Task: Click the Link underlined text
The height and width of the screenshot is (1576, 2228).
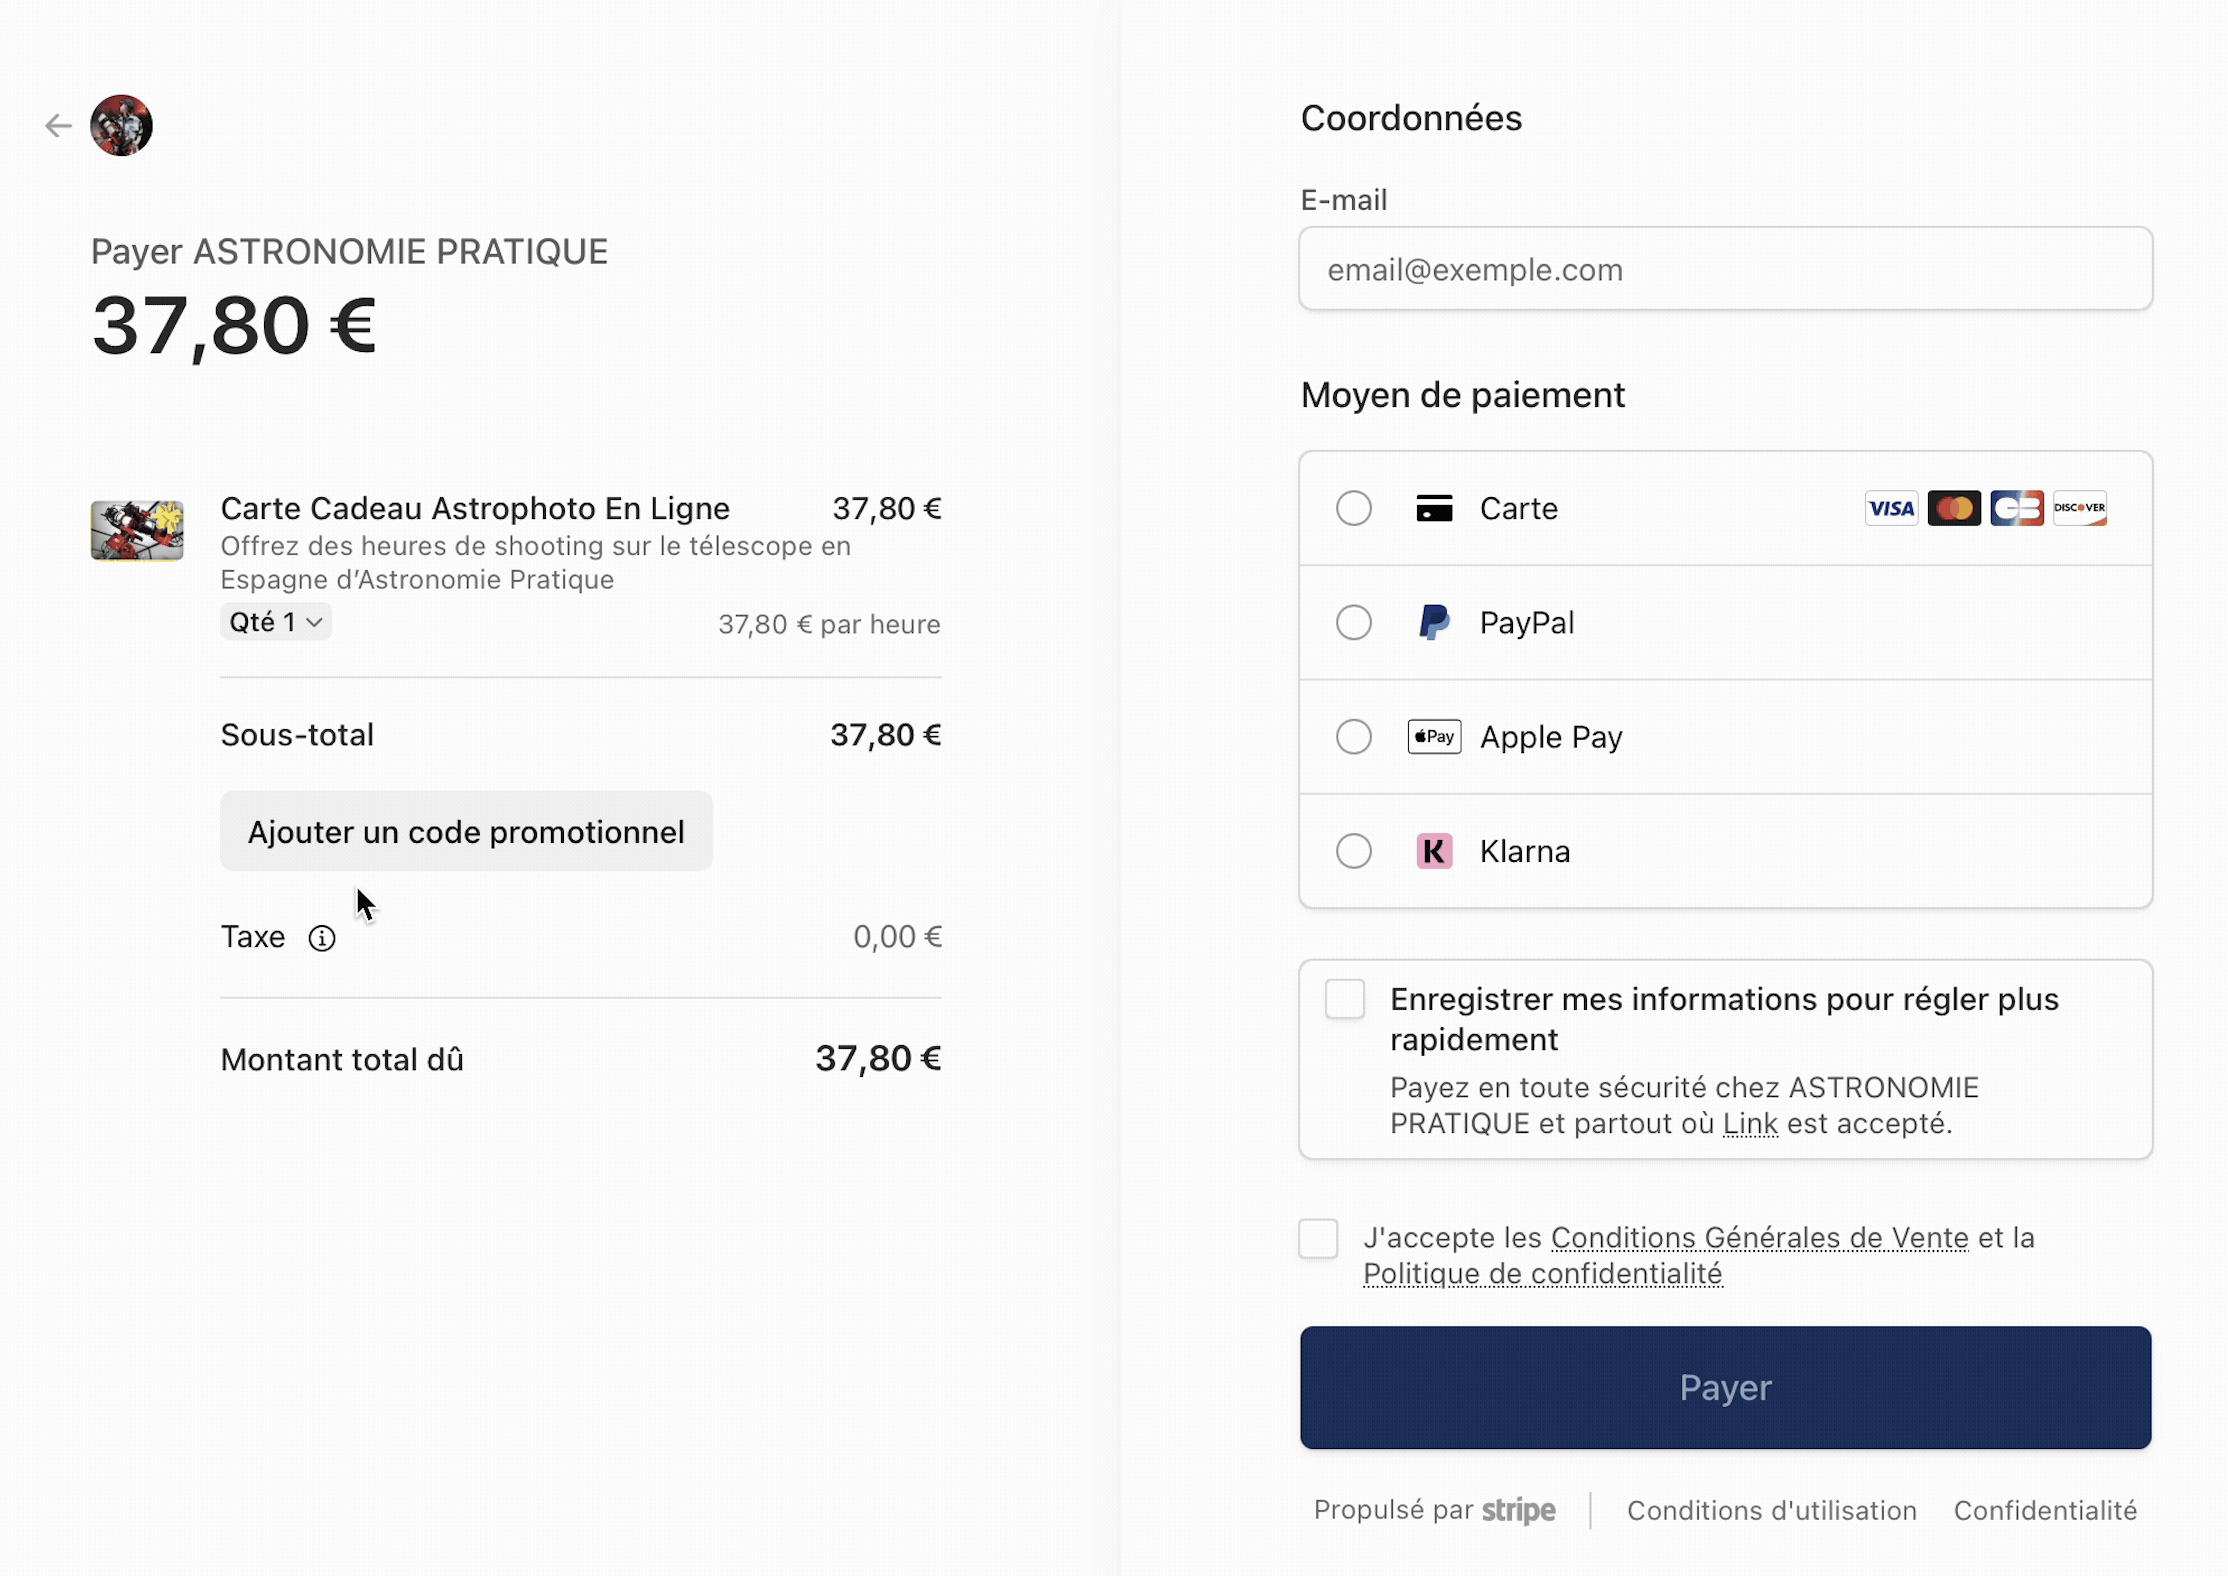Action: tap(1750, 1124)
